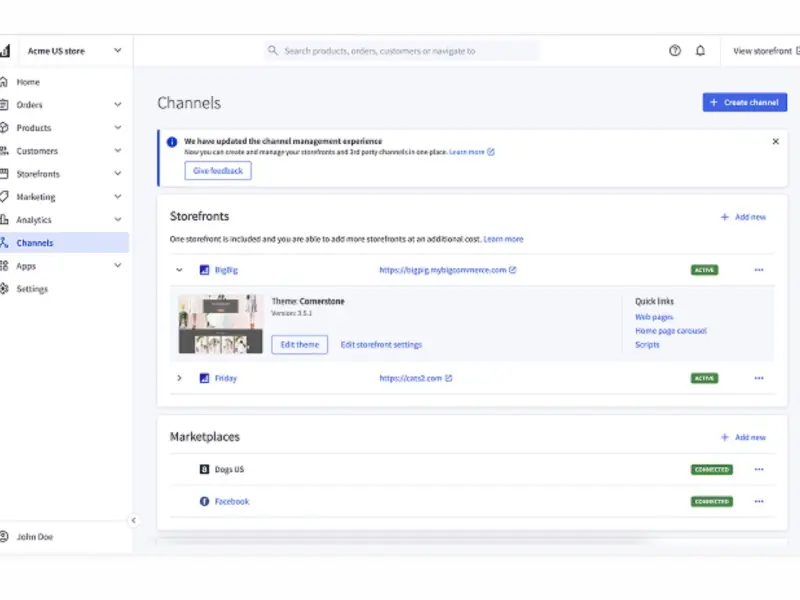
Task: Open the Dogs US row three-dot menu
Action: click(759, 469)
